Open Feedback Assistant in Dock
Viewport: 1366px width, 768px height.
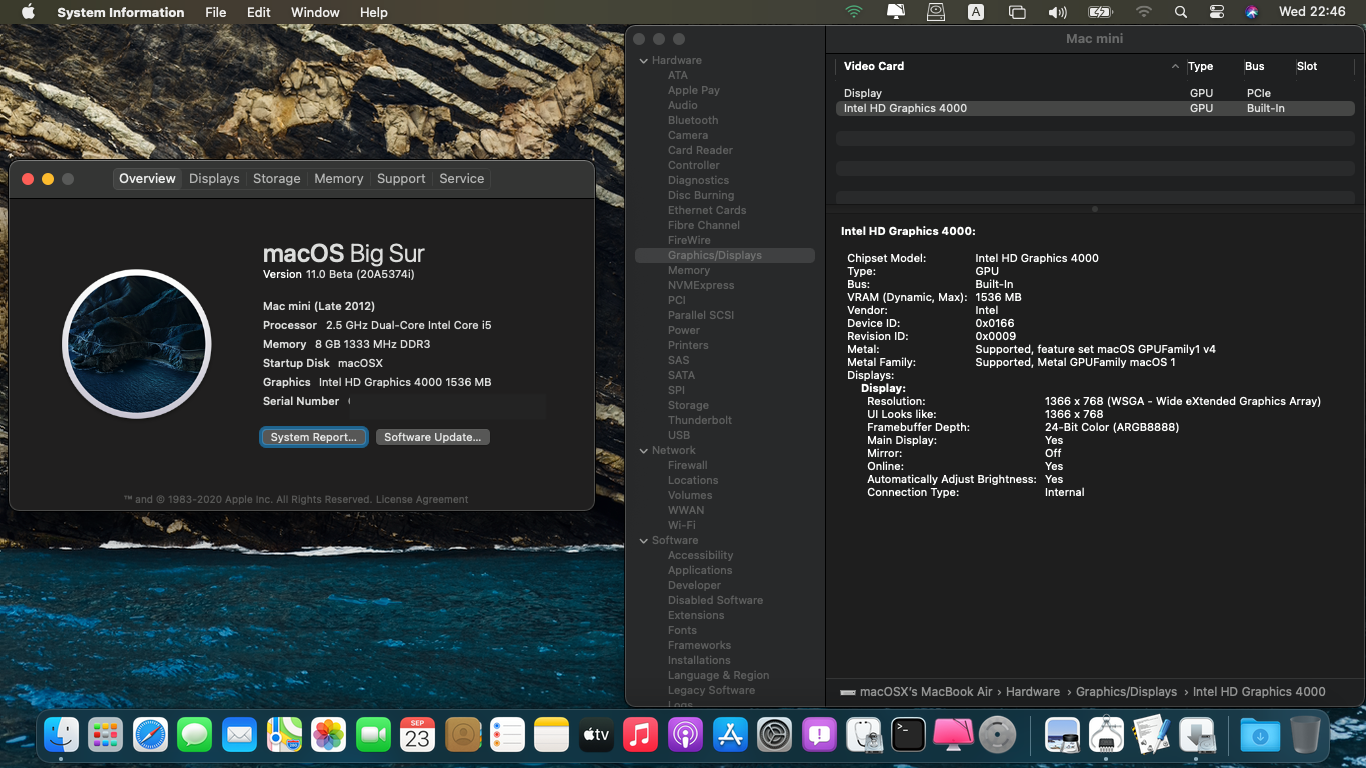819,736
